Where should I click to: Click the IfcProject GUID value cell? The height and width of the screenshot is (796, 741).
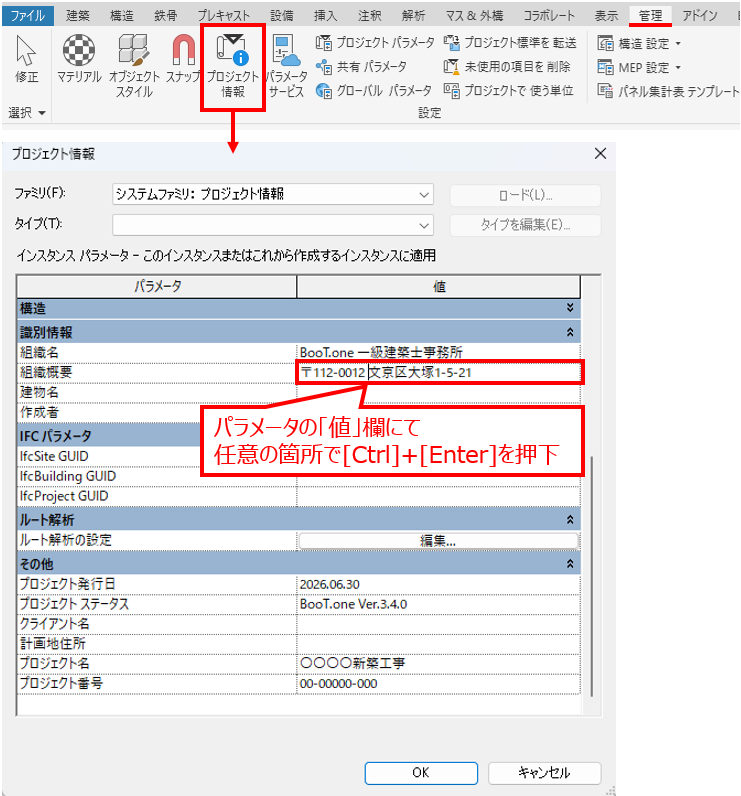click(439, 496)
